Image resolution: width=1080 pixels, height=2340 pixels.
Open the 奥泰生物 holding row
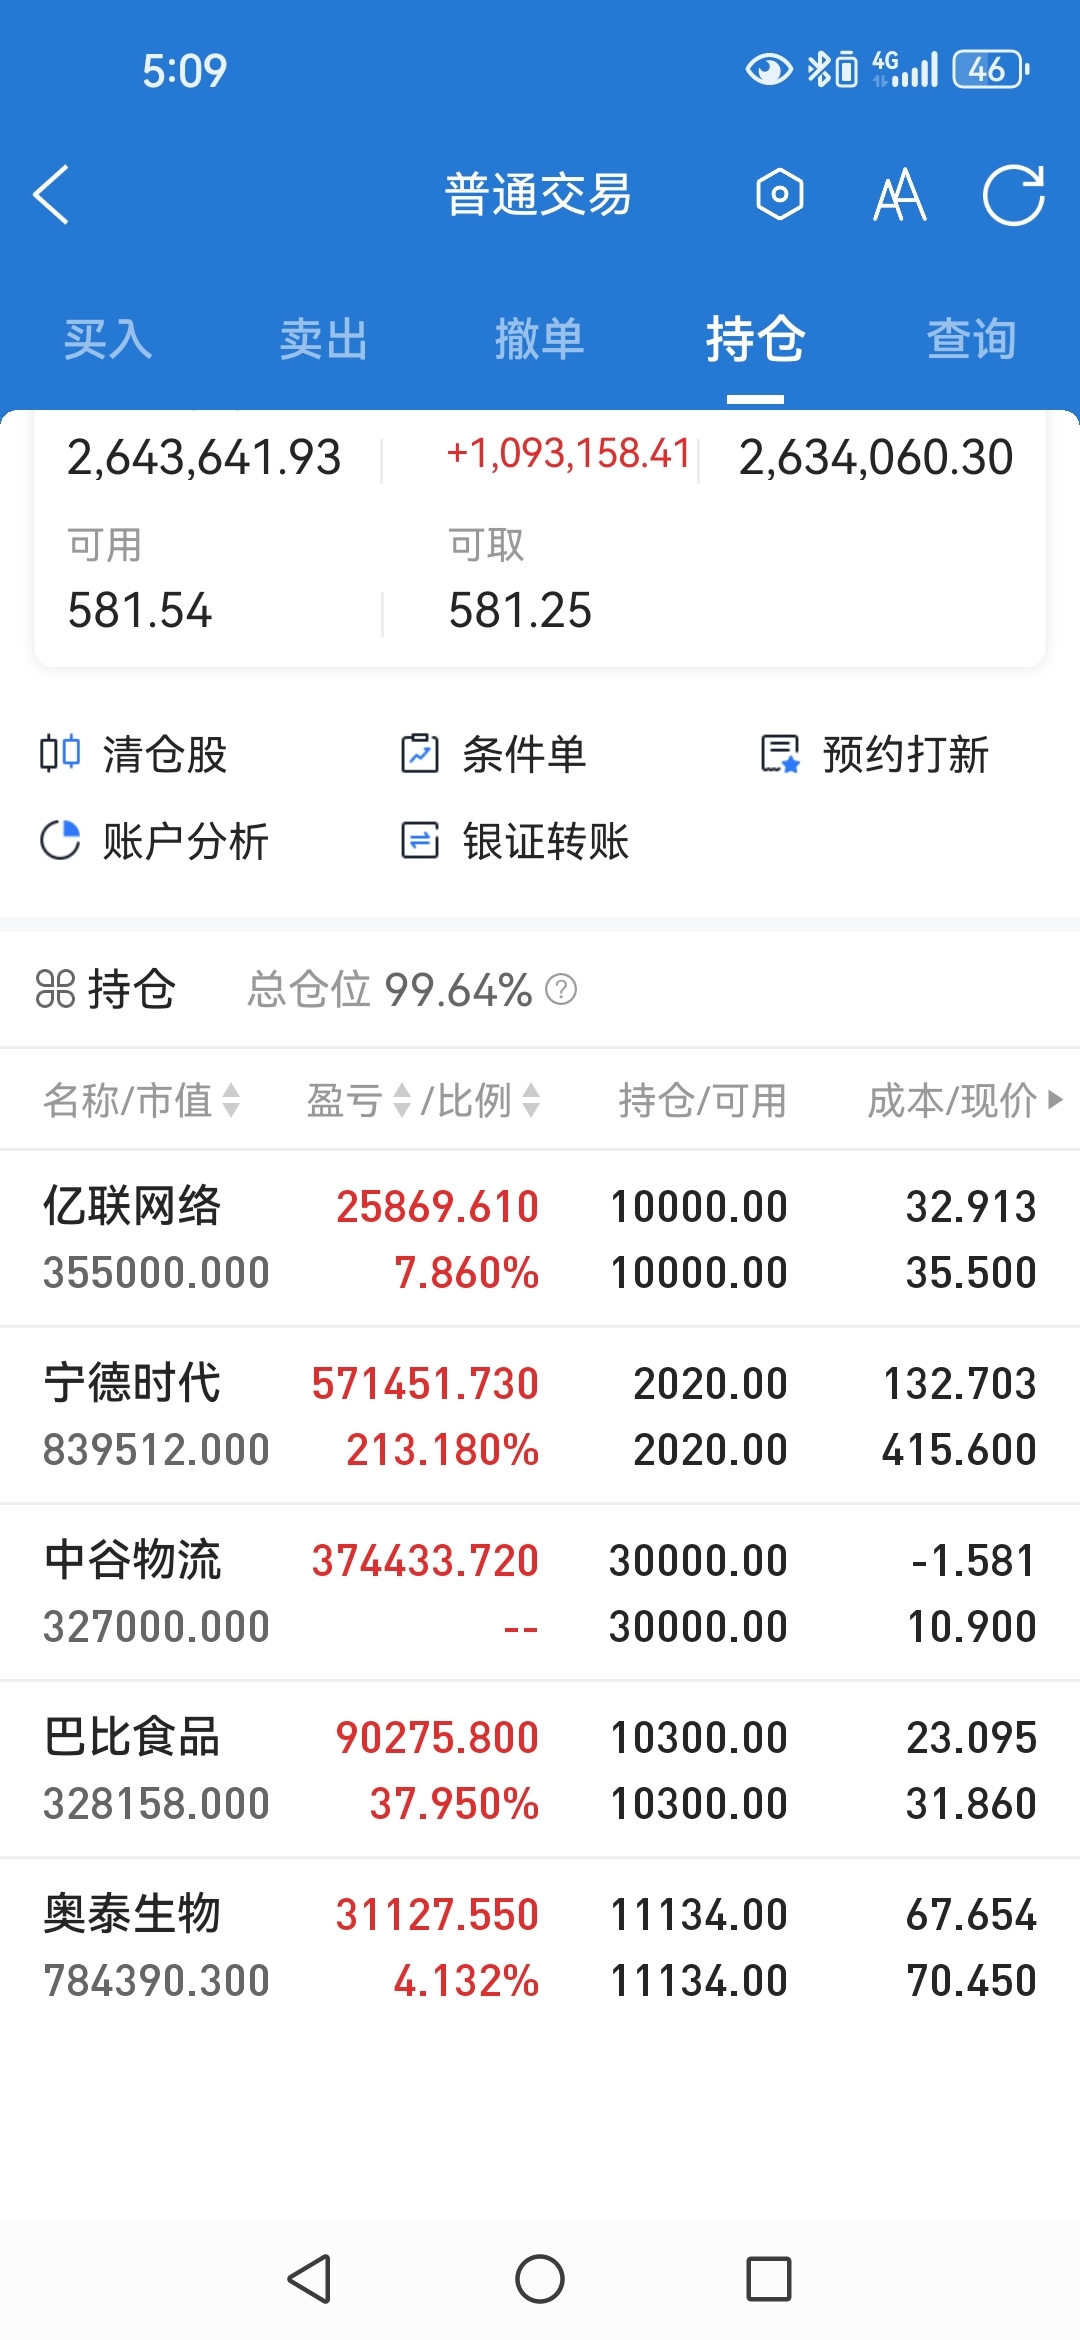(540, 1947)
